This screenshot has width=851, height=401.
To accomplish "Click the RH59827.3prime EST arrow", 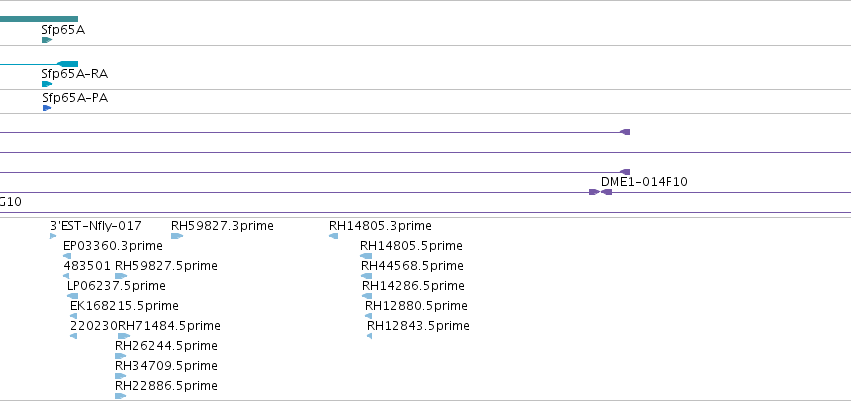I will click(176, 236).
